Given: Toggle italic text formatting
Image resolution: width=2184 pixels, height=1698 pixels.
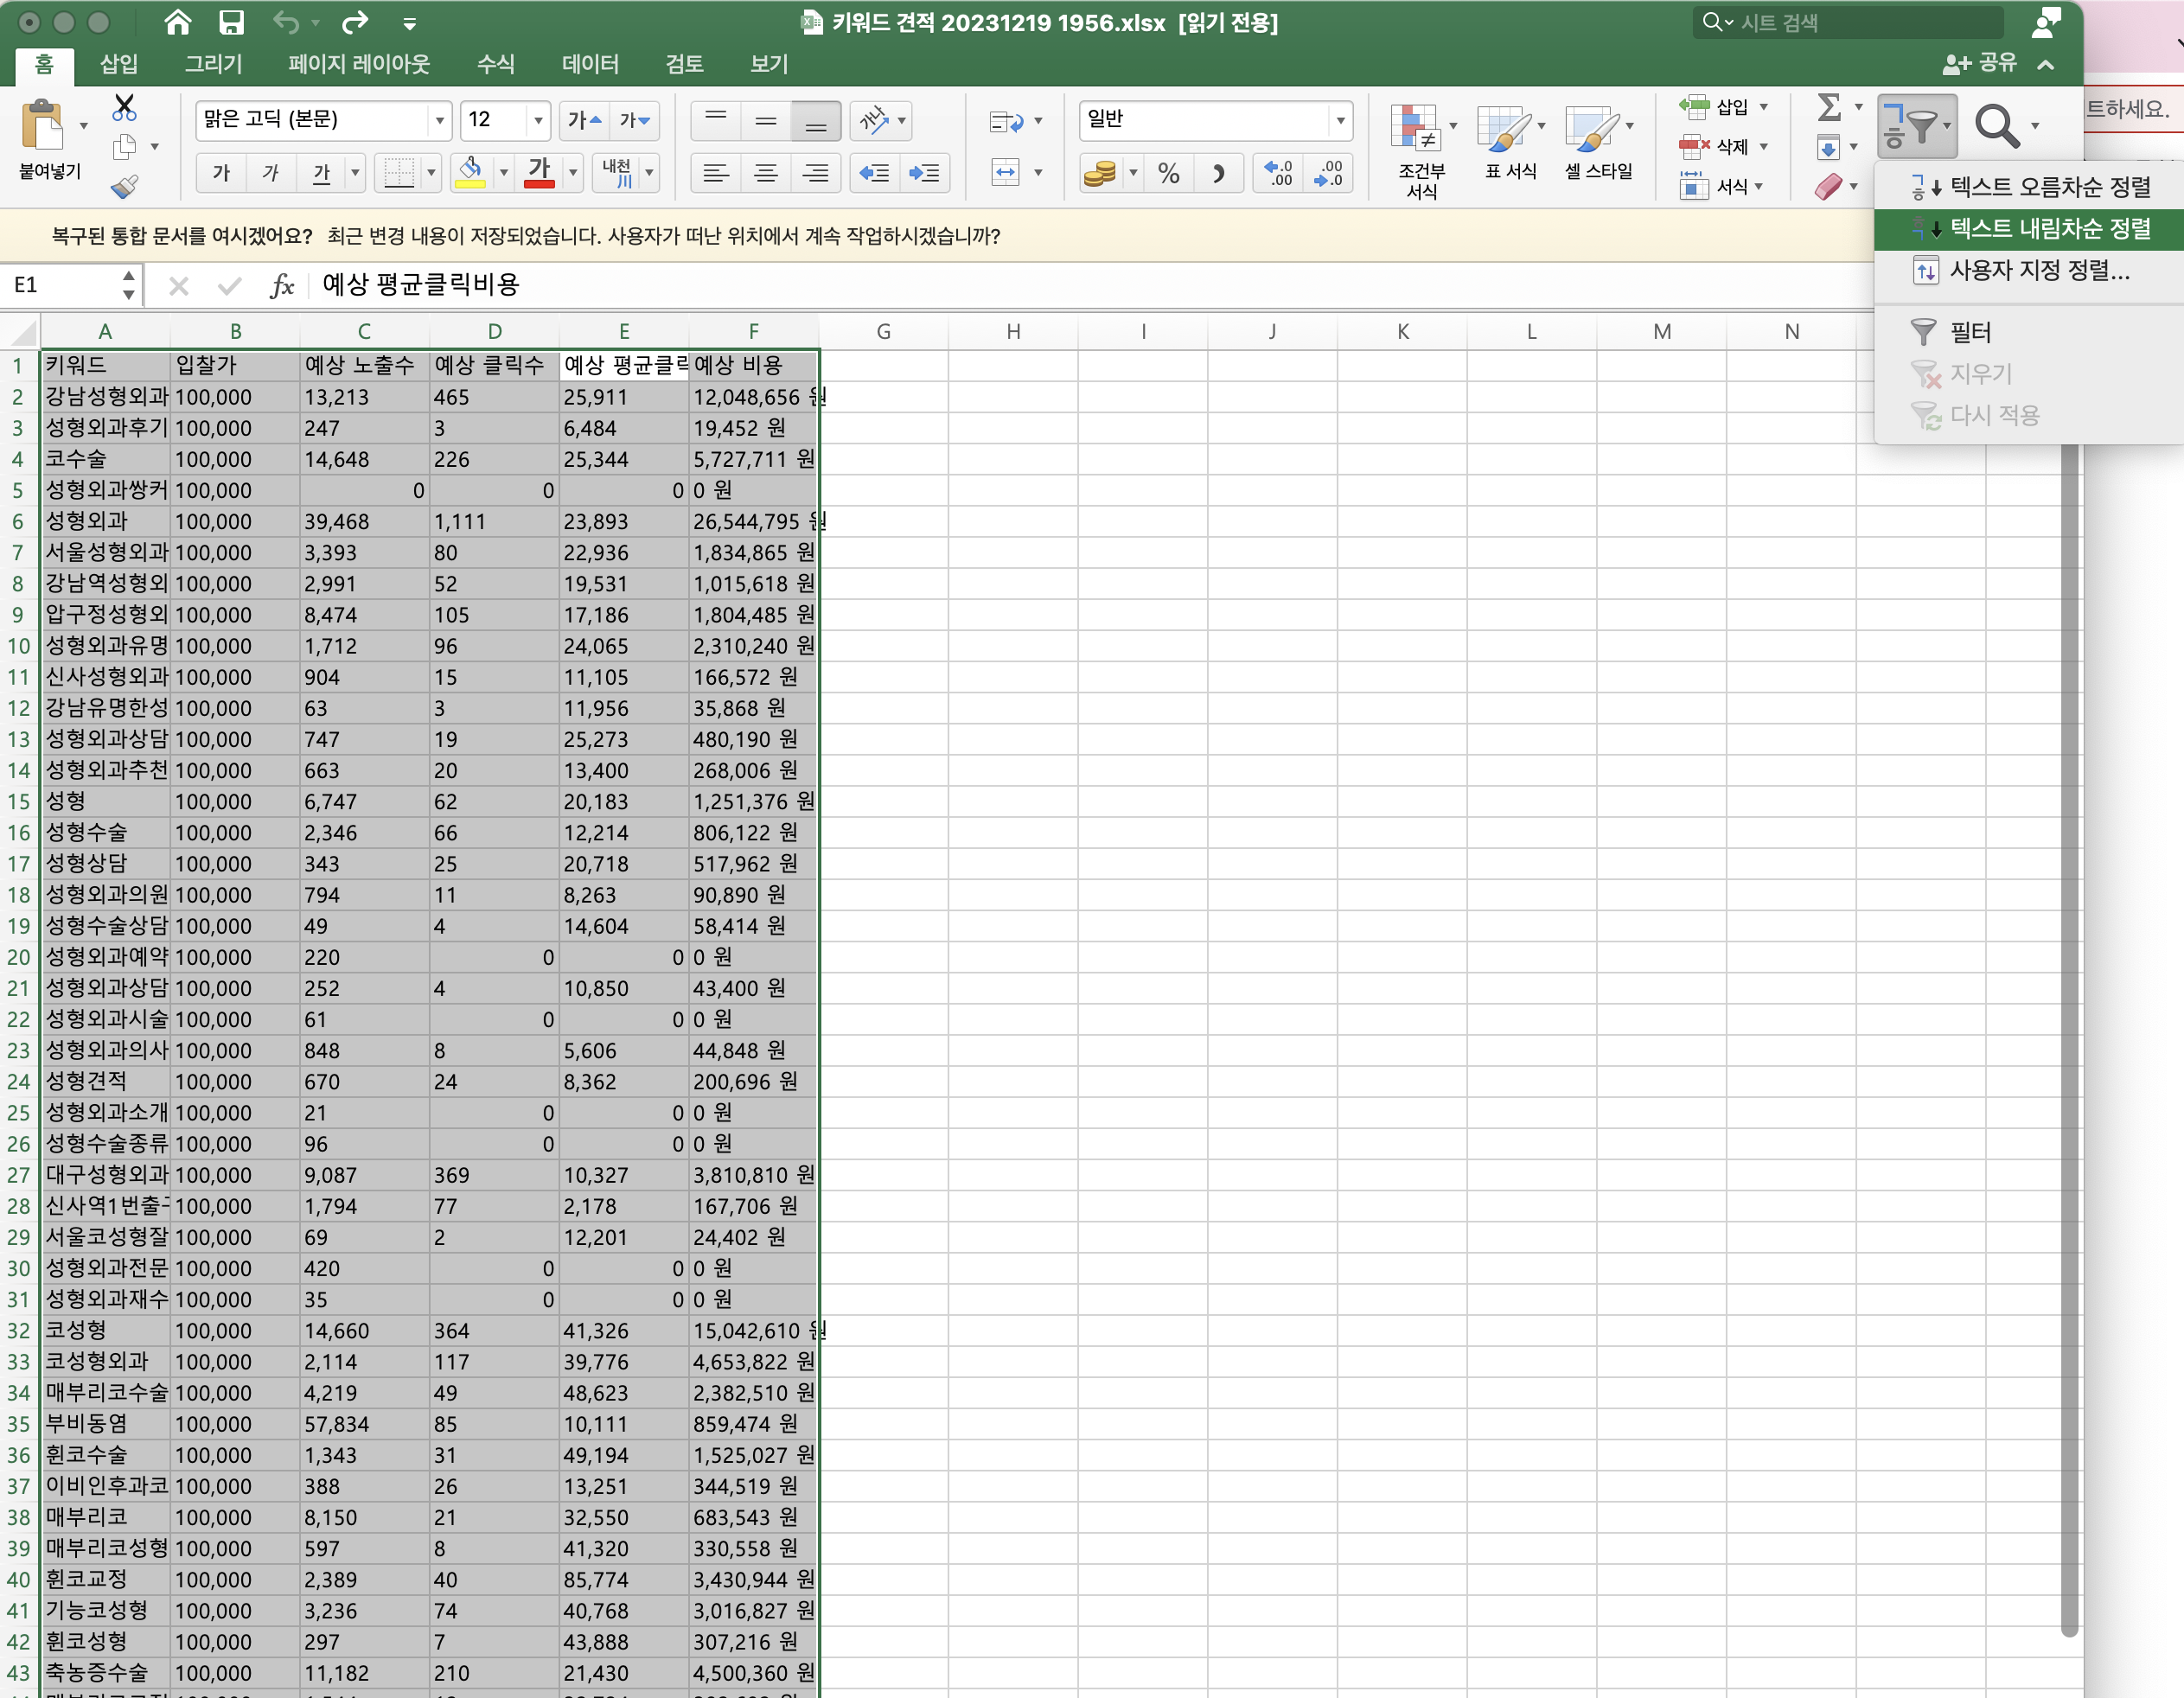Looking at the screenshot, I should [x=270, y=173].
